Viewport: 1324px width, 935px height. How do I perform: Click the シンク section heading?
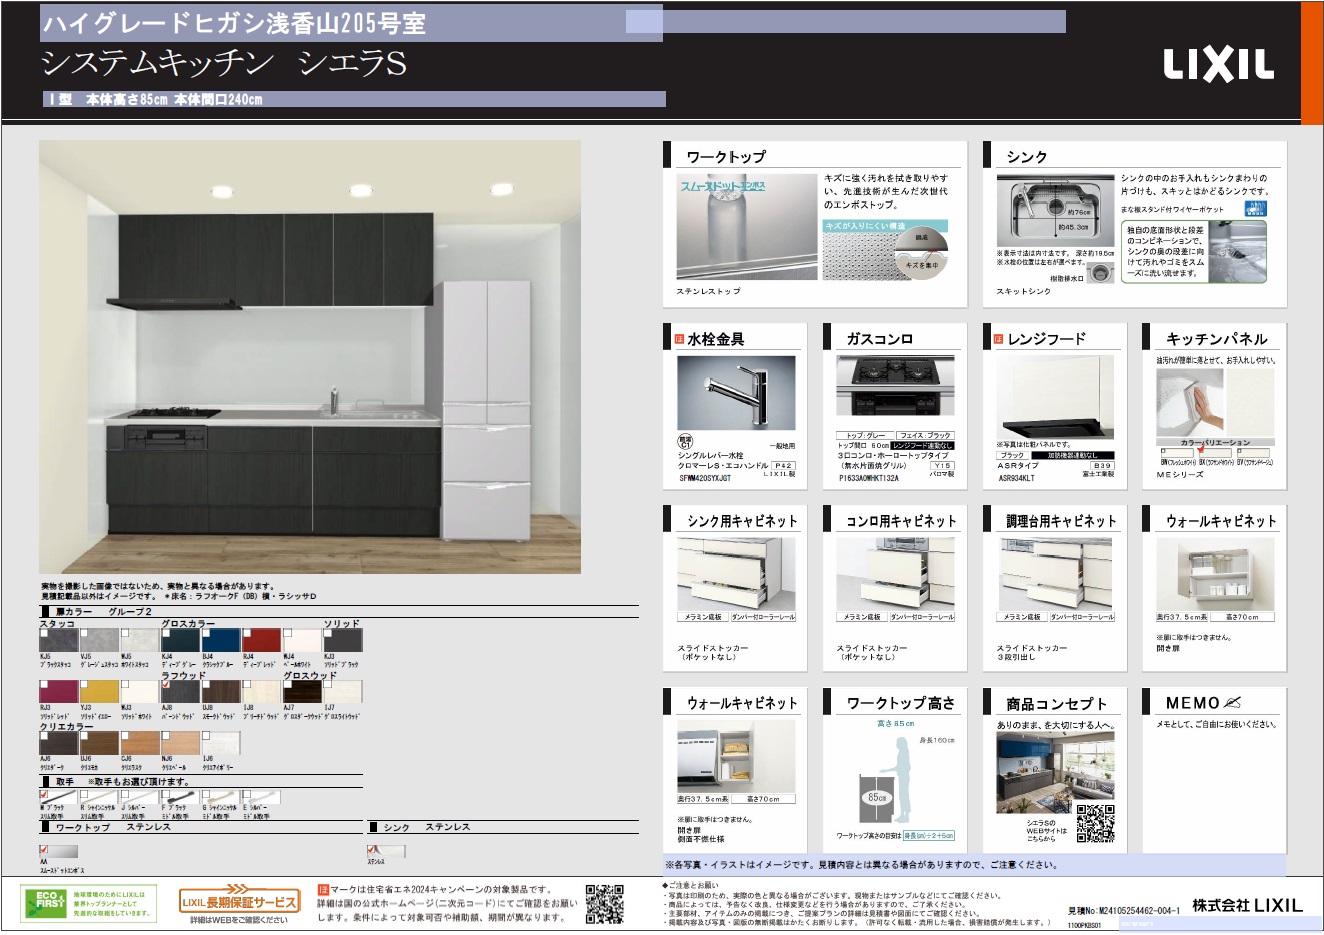(x=1027, y=157)
